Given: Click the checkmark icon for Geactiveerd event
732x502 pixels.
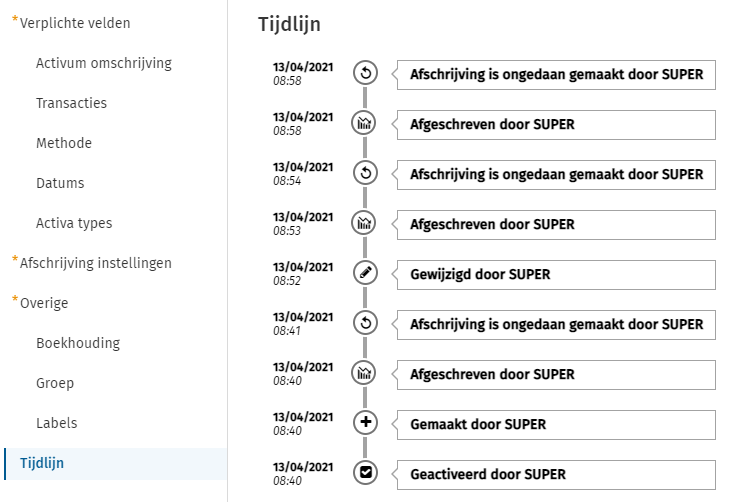Looking at the screenshot, I should [366, 473].
